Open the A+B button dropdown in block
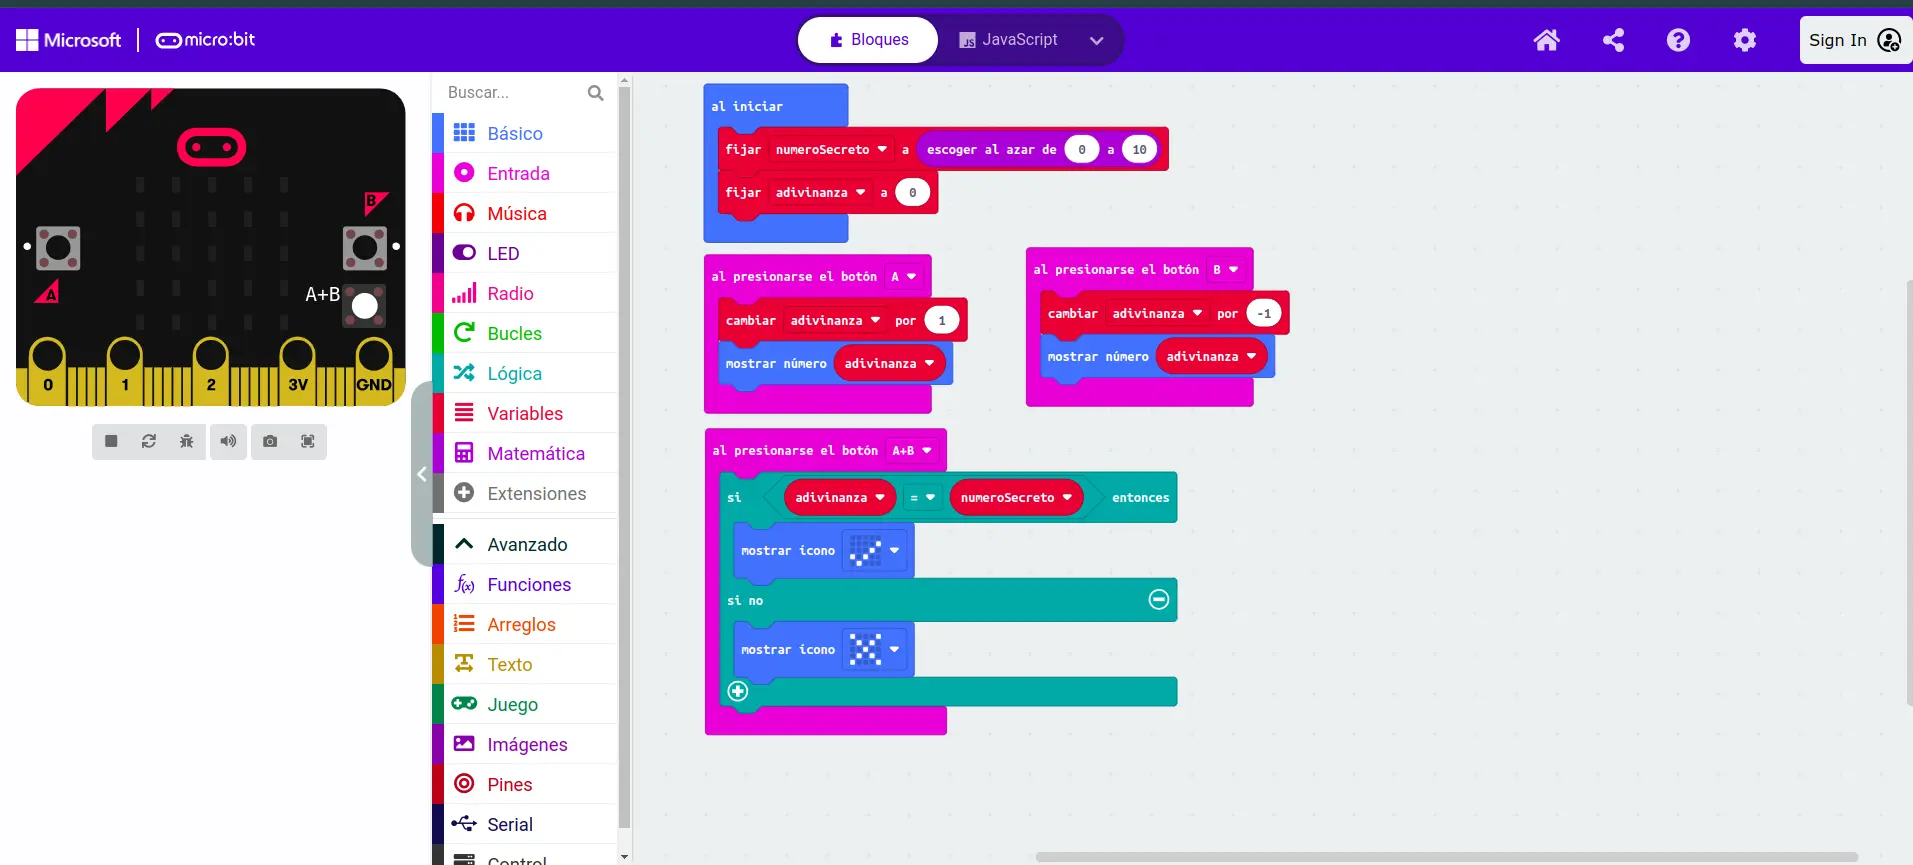 coord(912,451)
